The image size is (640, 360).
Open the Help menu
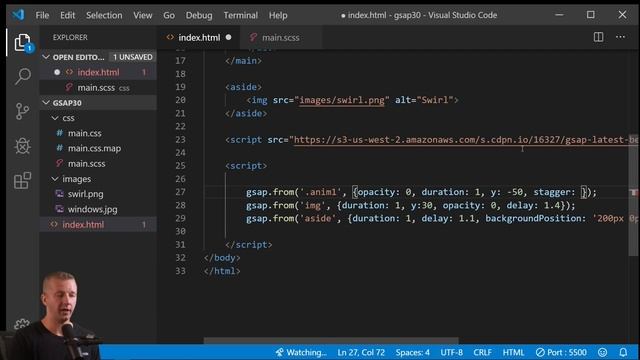click(278, 16)
